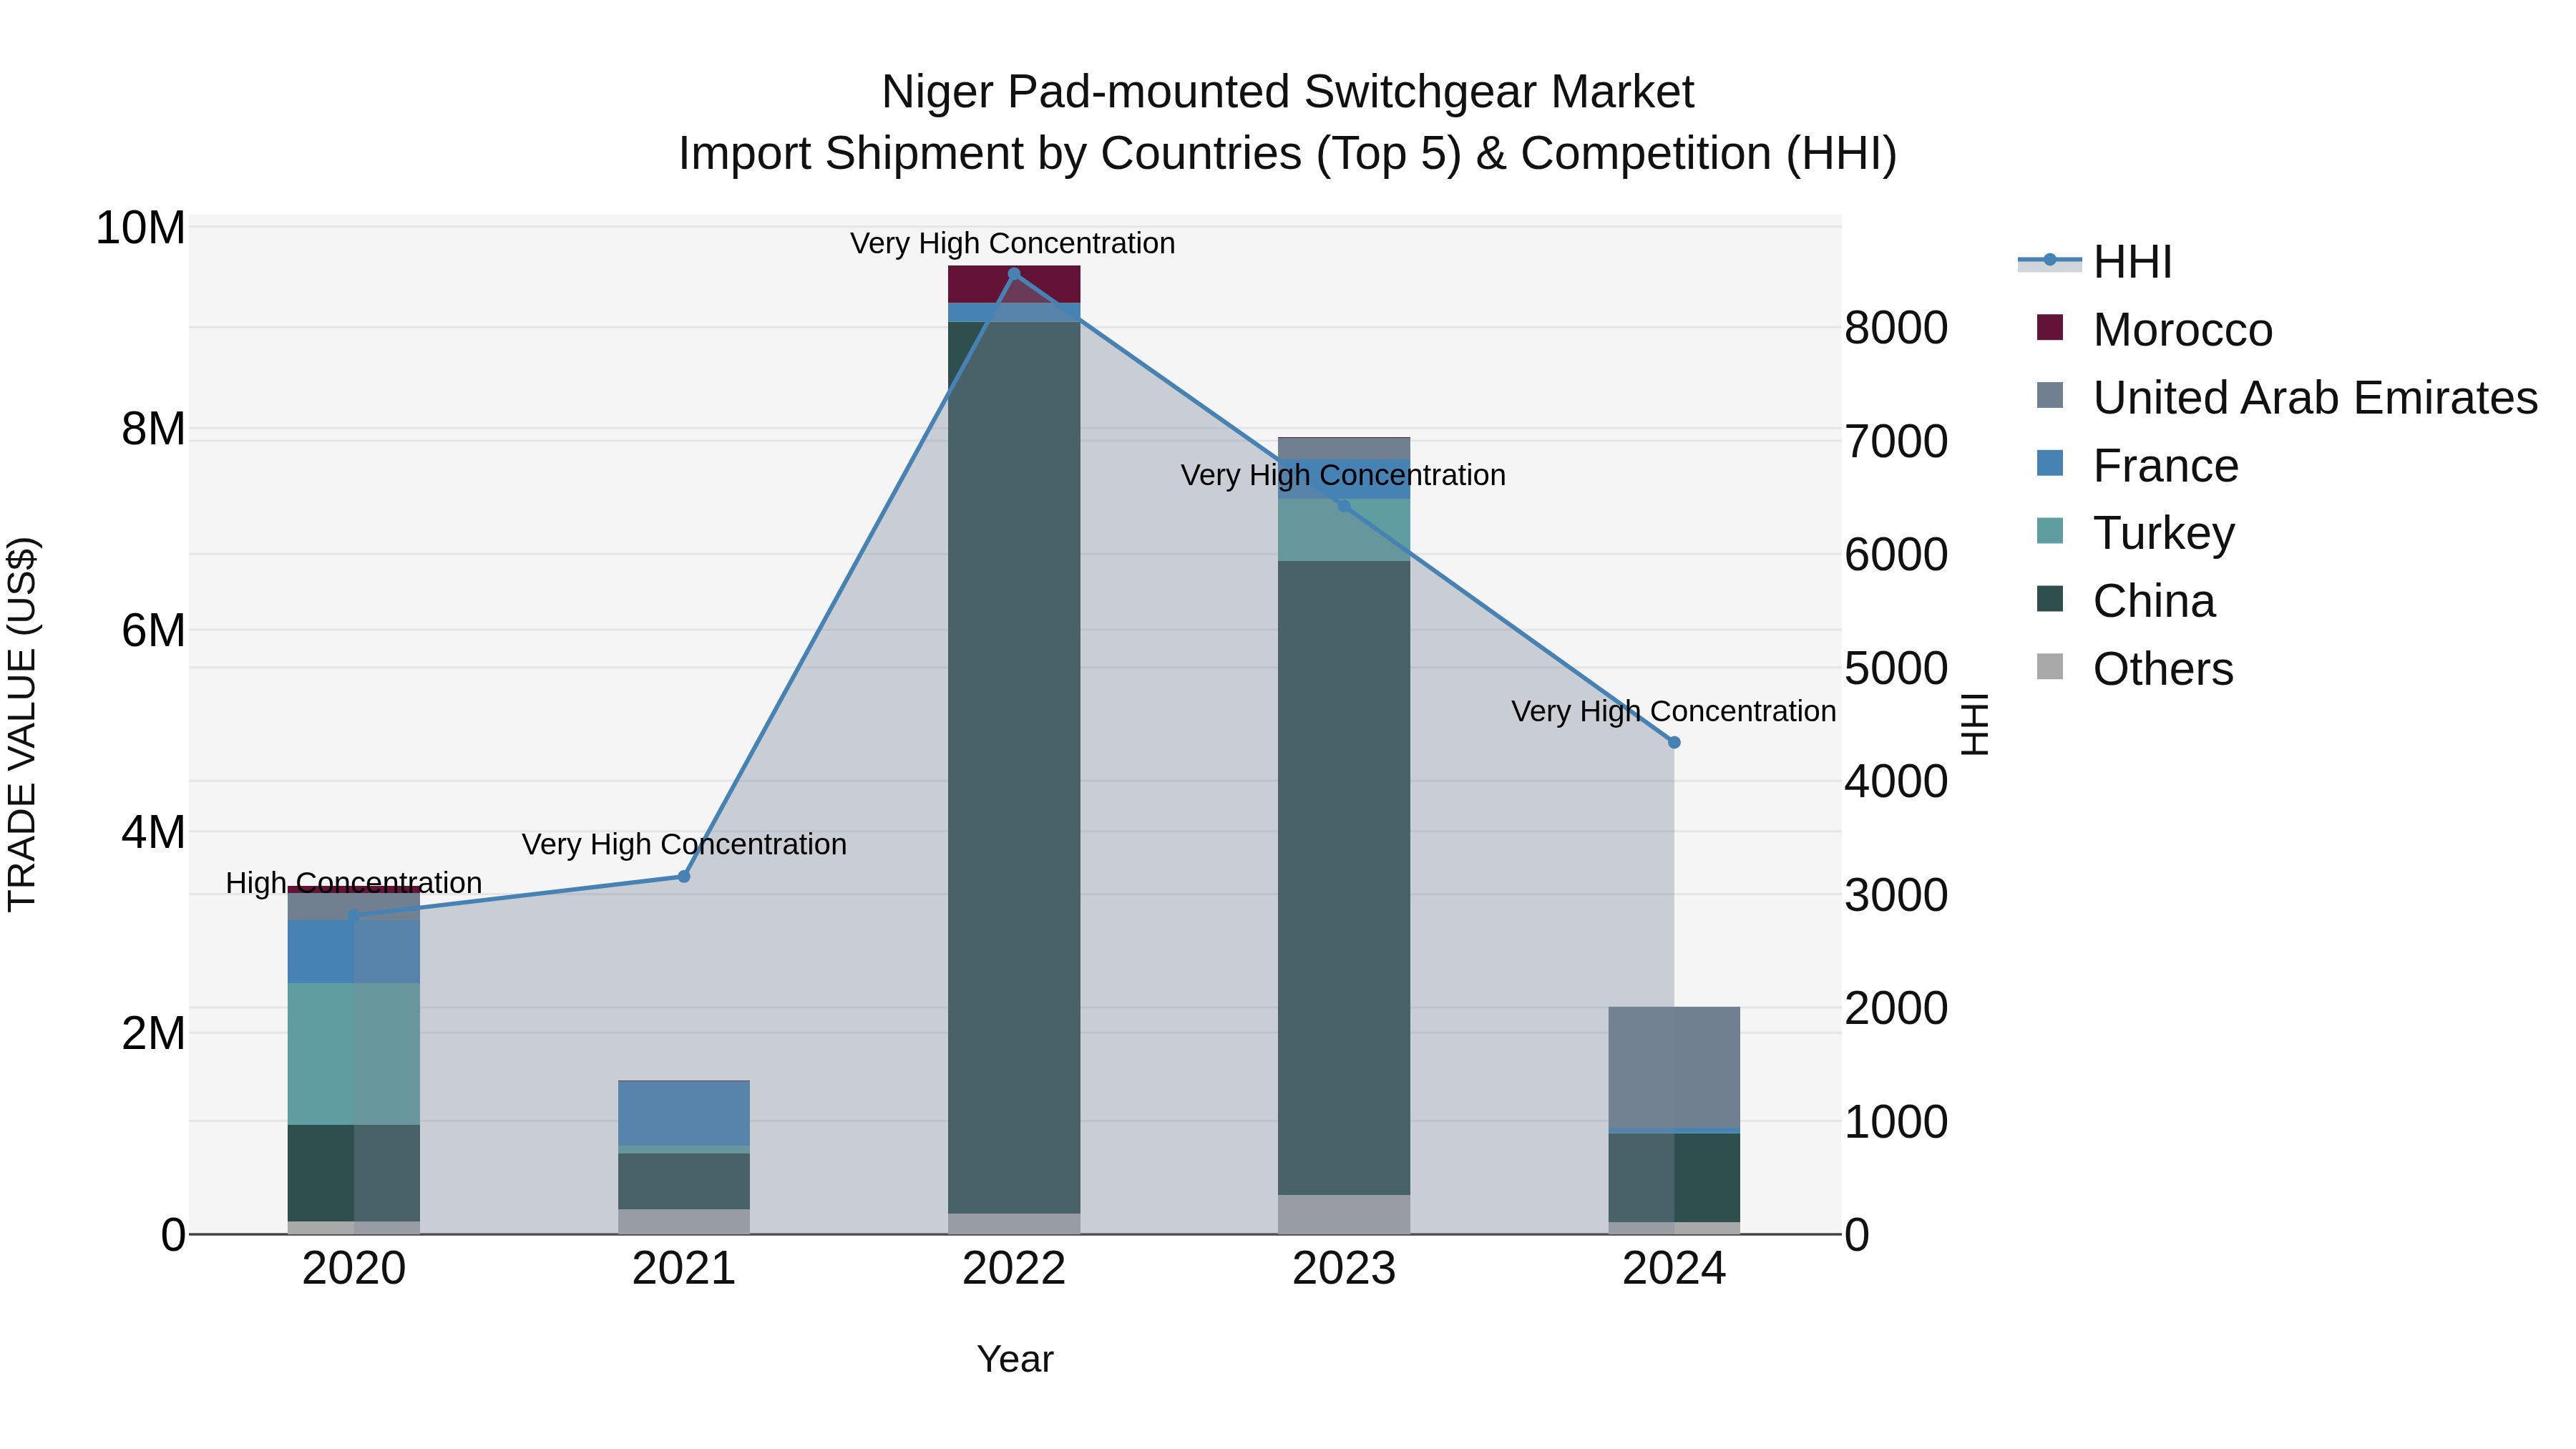Click the Turkey color swatch in legend
Image resolution: width=2576 pixels, height=1449 pixels.
[x=2049, y=531]
